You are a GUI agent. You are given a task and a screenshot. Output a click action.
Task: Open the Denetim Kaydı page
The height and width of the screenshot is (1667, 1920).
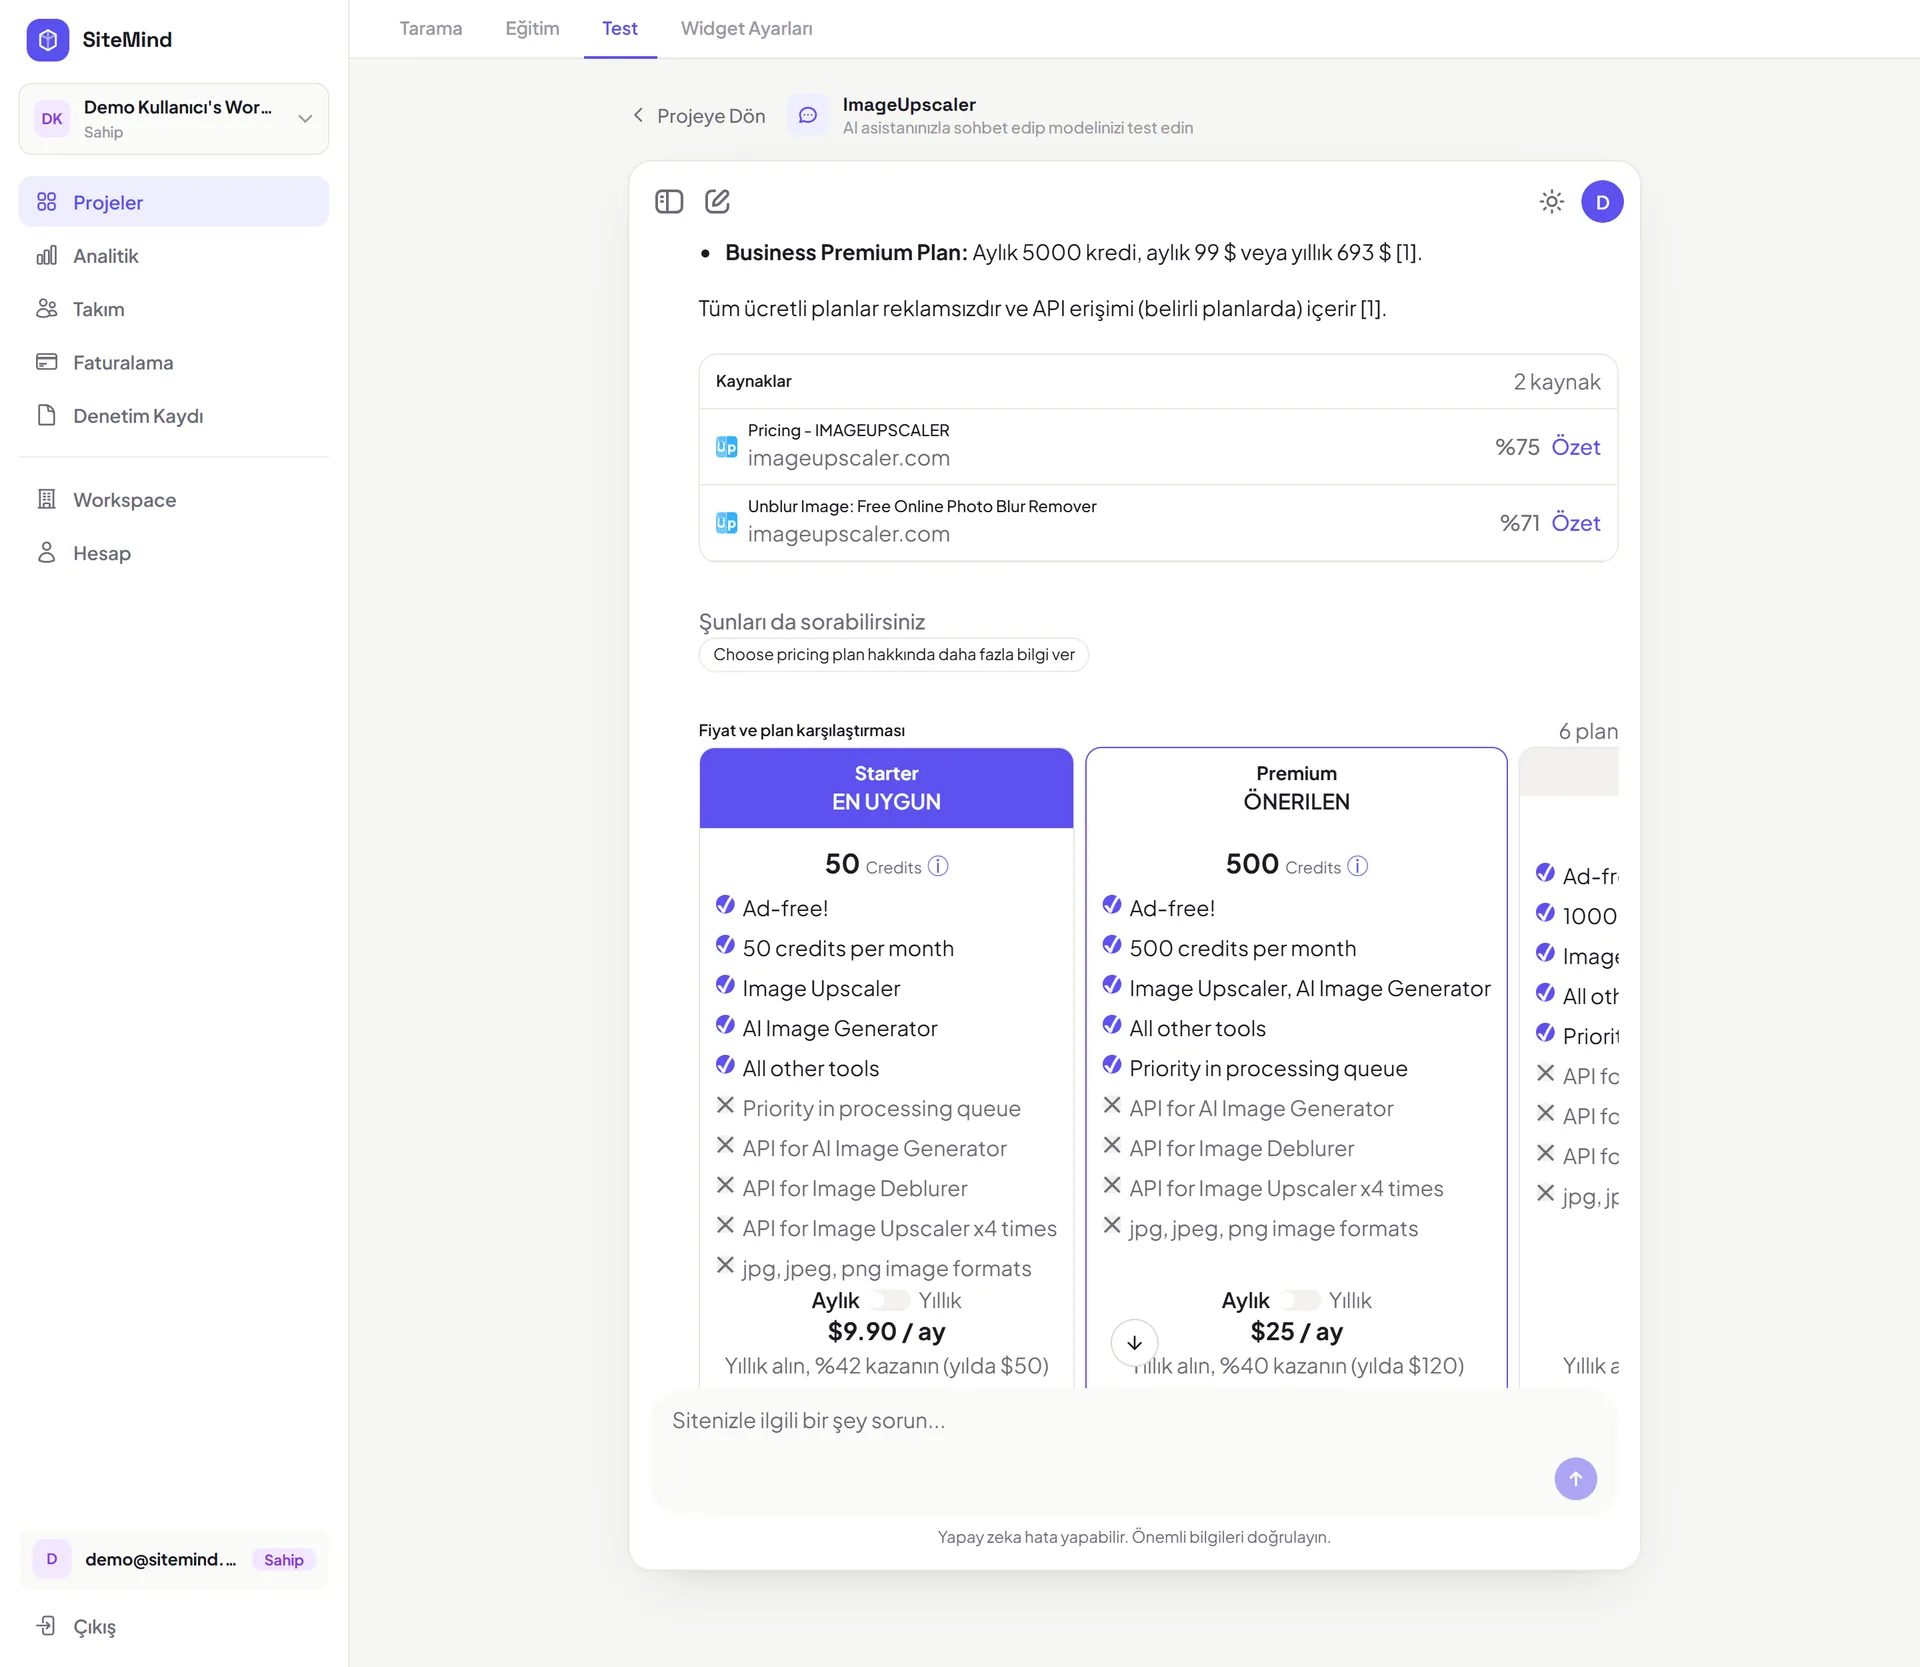click(x=174, y=416)
